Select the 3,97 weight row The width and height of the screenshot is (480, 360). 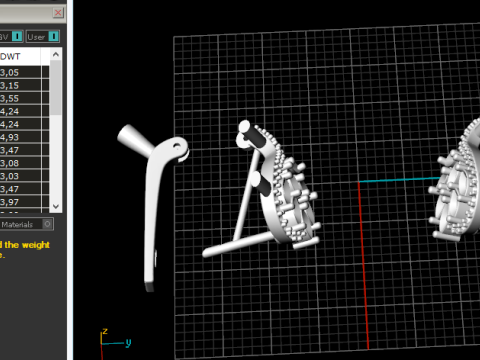(x=24, y=202)
